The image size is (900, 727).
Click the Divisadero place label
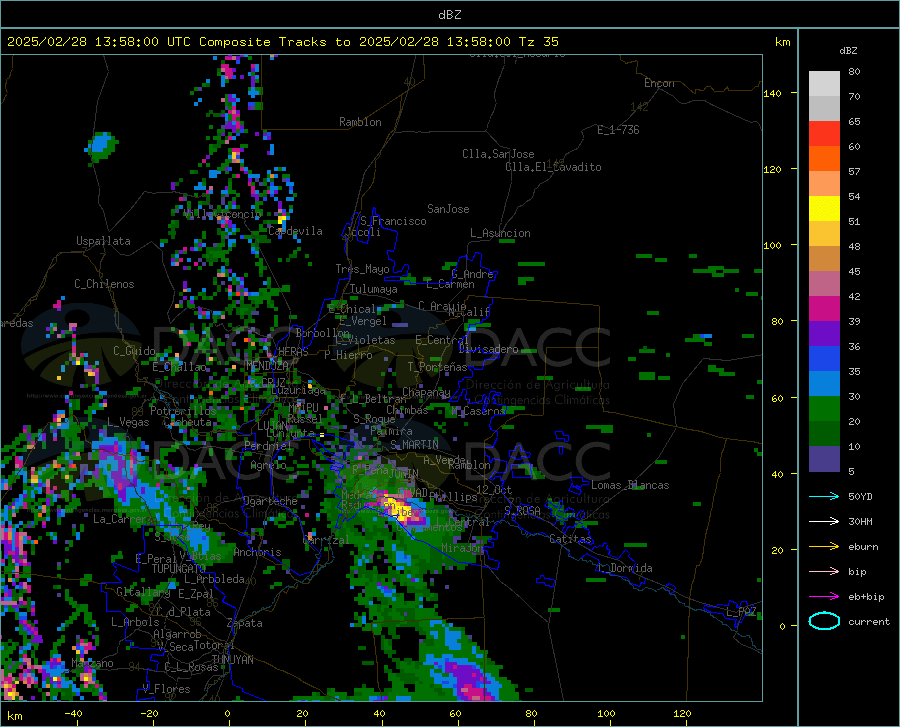488,349
